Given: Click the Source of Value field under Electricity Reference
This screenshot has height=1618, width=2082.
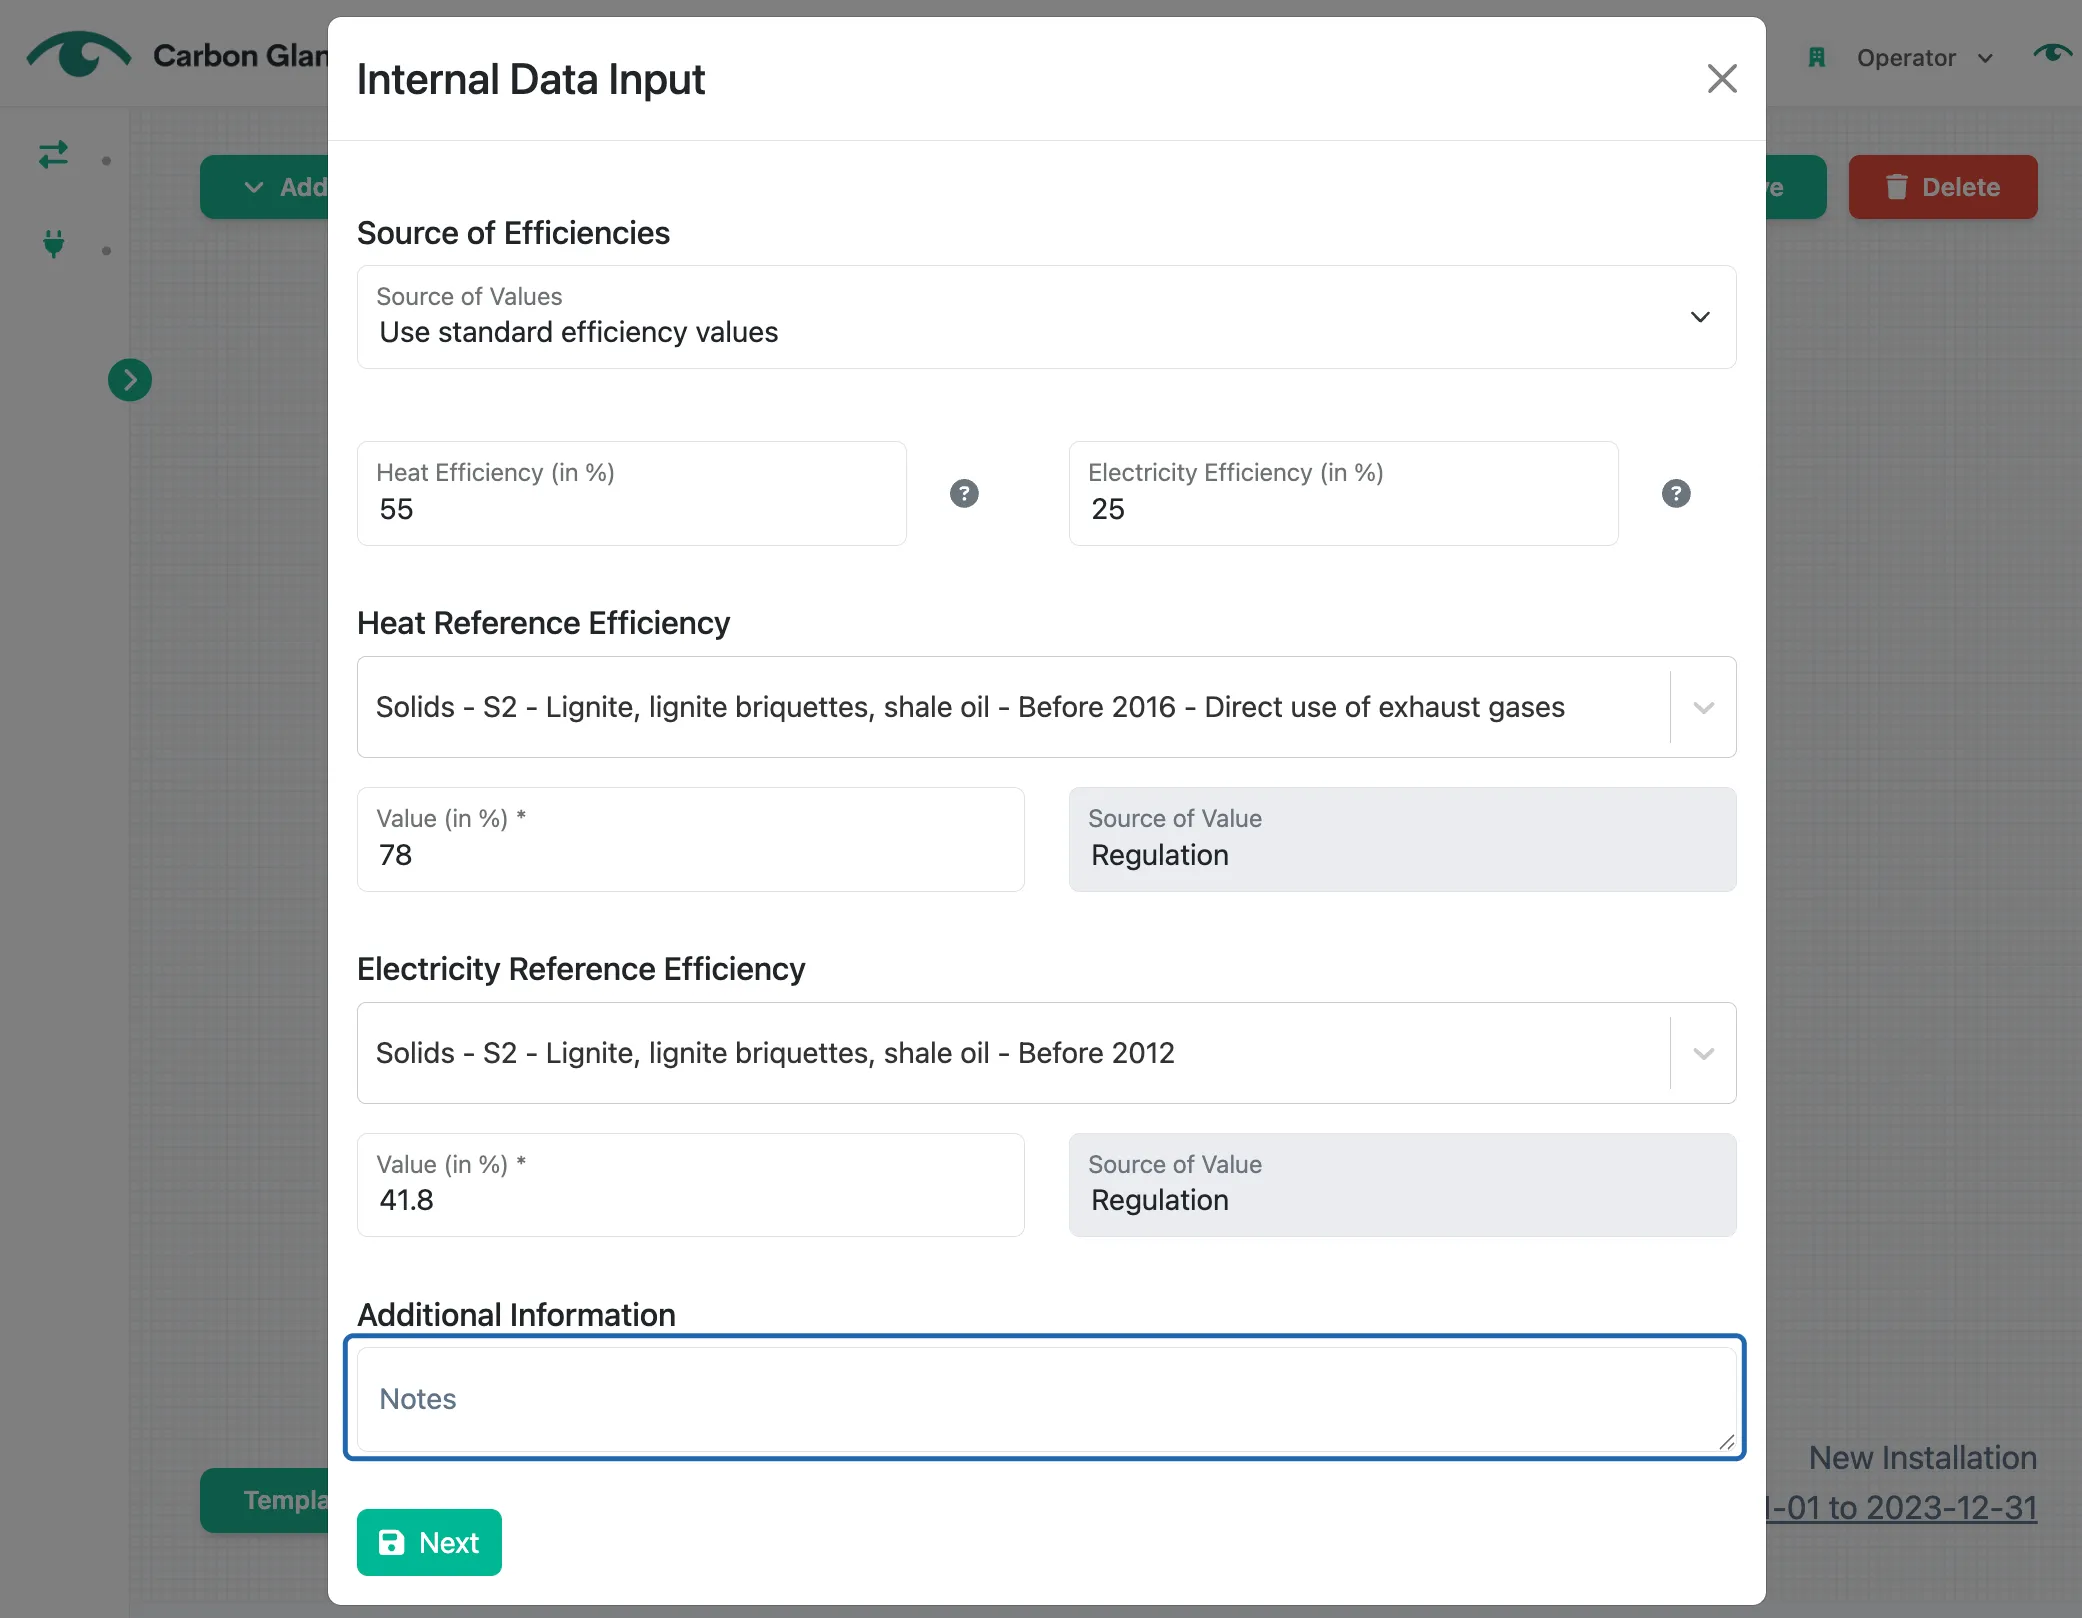Looking at the screenshot, I should point(1402,1185).
